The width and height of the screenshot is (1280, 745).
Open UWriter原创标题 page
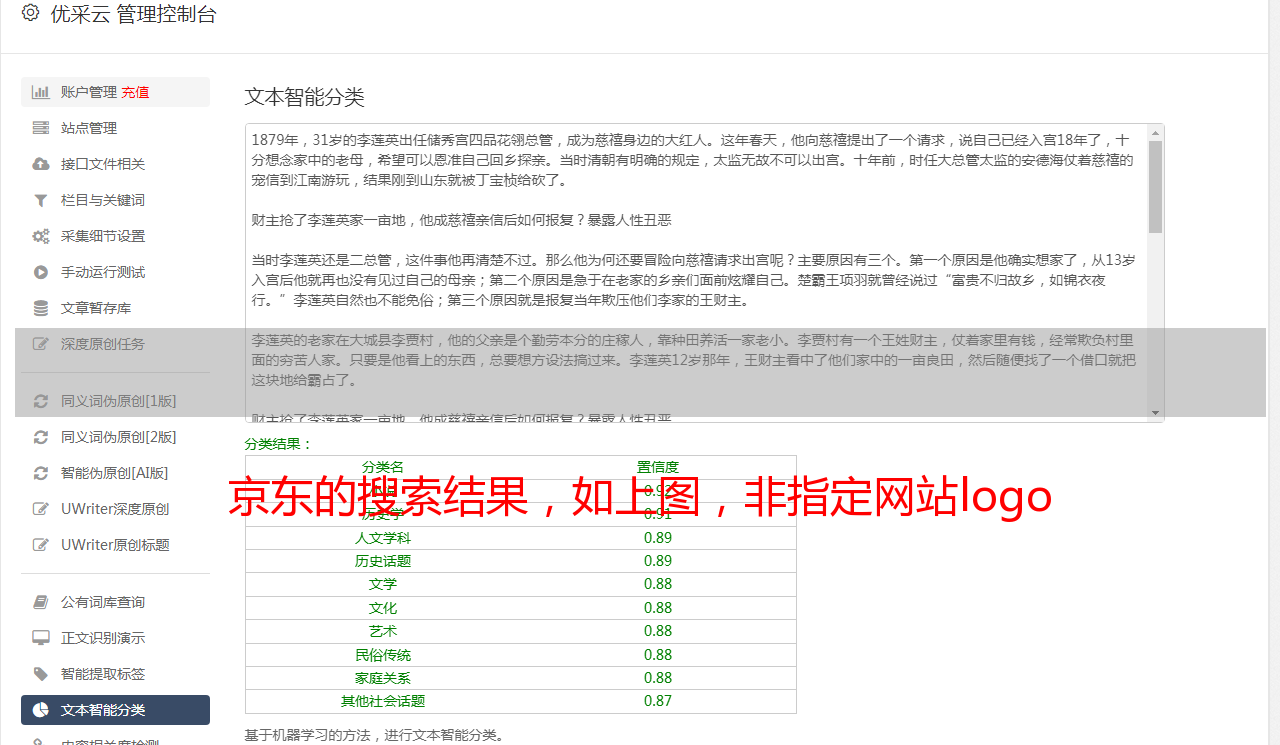point(115,545)
